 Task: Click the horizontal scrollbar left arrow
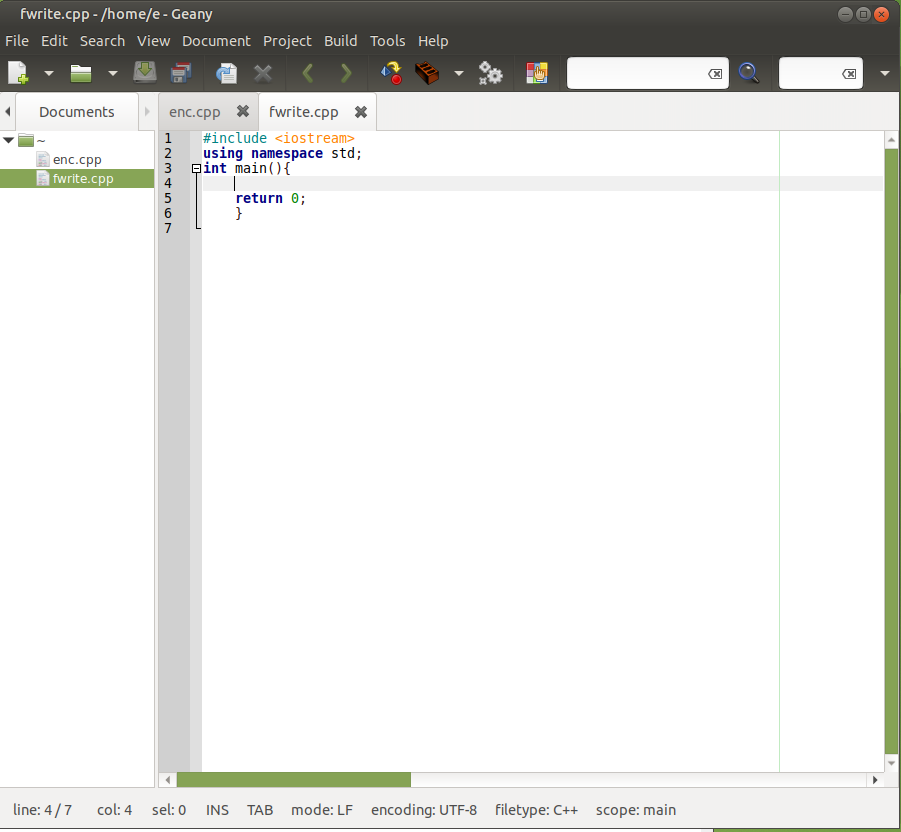click(x=168, y=780)
